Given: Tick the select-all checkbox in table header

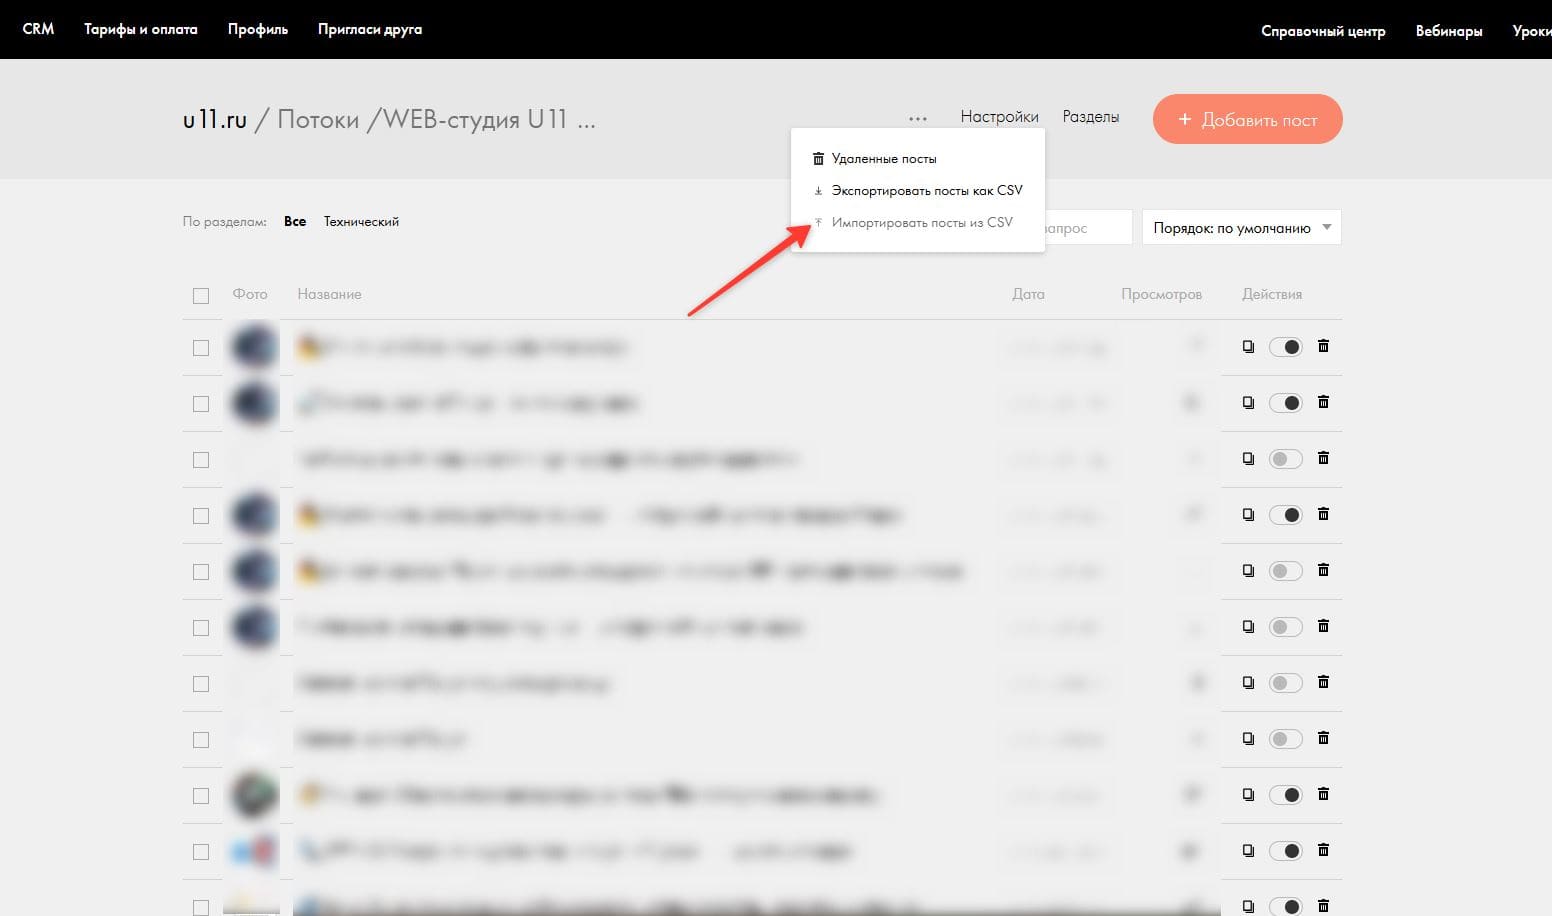Looking at the screenshot, I should click(x=201, y=295).
